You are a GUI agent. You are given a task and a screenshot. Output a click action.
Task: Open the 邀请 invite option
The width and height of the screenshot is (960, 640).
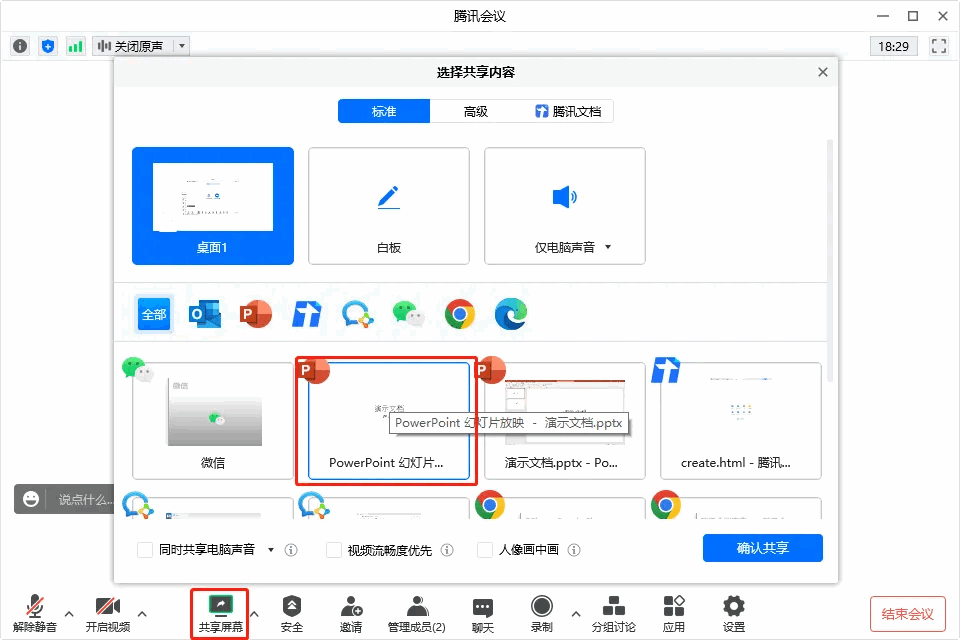pyautogui.click(x=351, y=614)
